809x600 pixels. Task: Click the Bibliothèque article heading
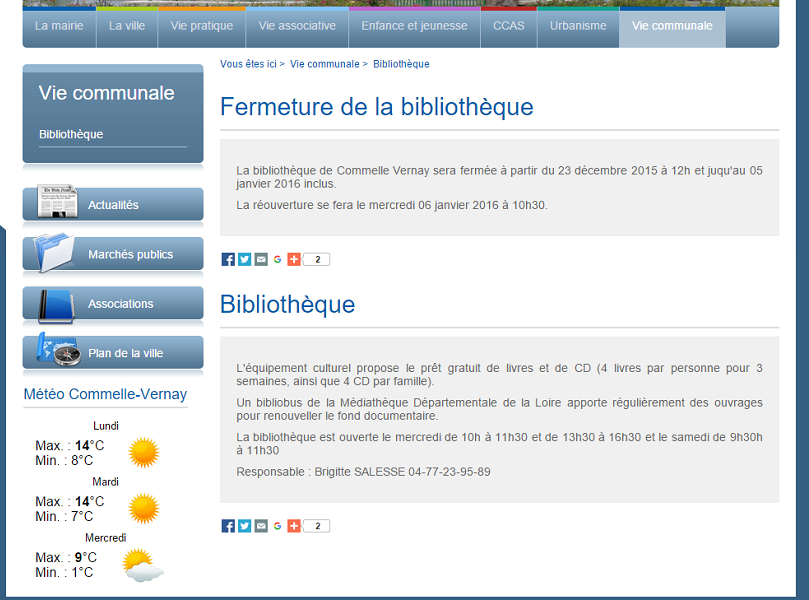287,304
